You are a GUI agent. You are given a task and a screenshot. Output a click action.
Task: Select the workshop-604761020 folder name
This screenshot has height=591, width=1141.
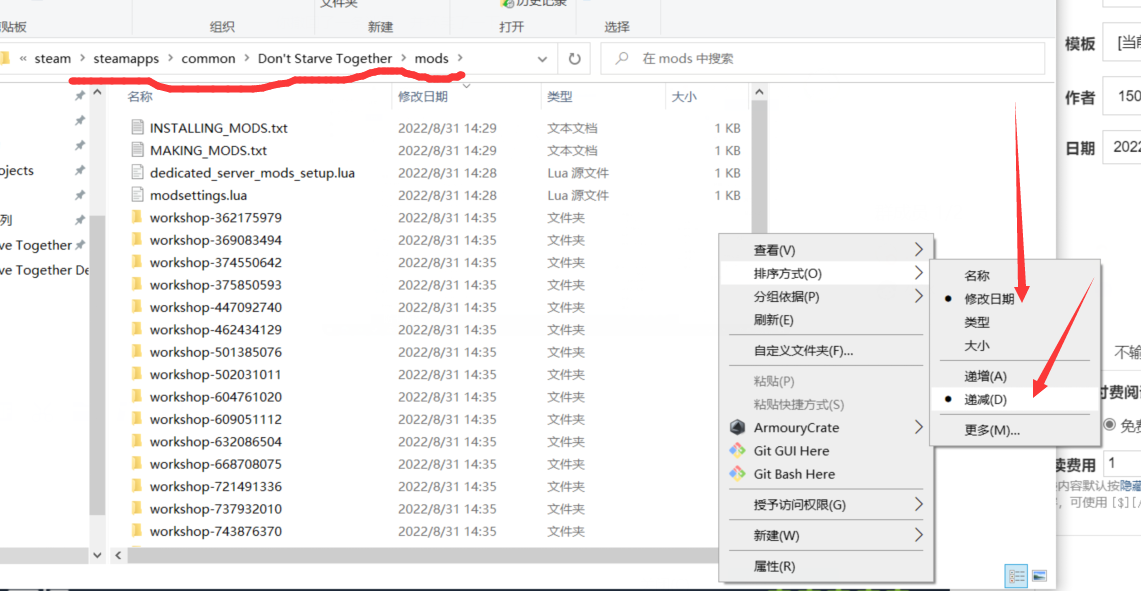click(x=215, y=397)
